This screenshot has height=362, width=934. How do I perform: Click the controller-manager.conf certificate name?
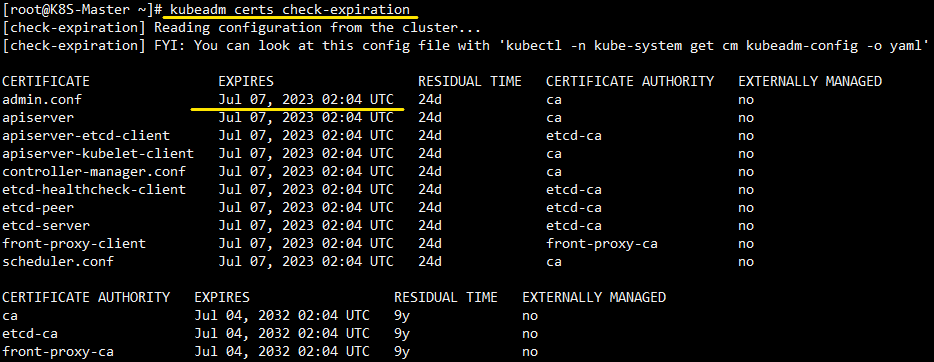click(x=94, y=171)
